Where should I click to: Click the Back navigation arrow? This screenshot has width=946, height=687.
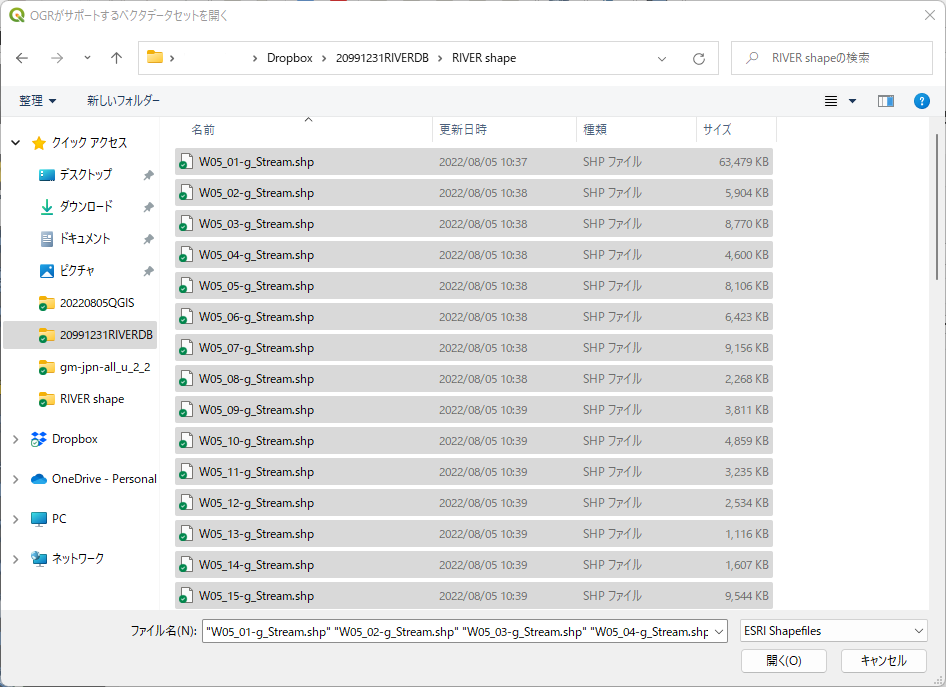23,58
